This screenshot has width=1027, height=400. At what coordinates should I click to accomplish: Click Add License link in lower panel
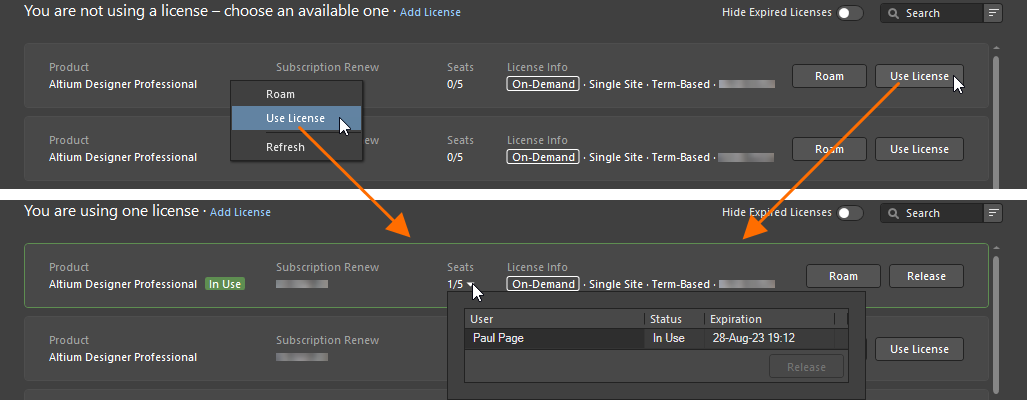240,212
